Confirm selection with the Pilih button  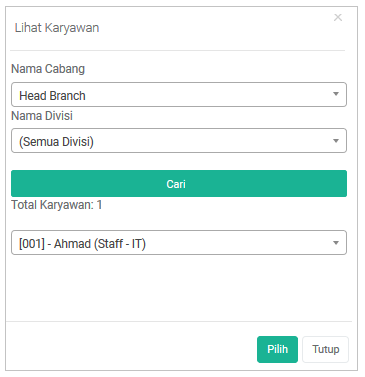pos(277,349)
